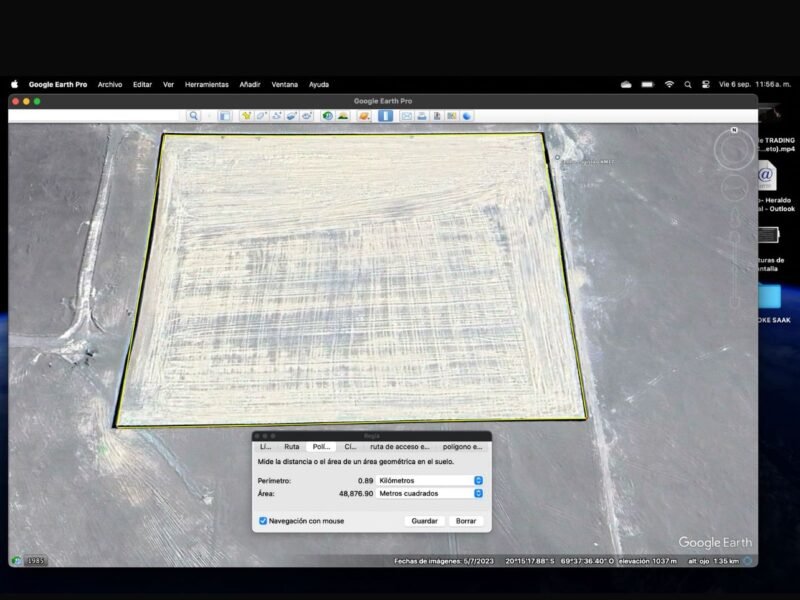Click the email envelope icon in the toolbar
This screenshot has height=600, width=800.
[x=407, y=116]
